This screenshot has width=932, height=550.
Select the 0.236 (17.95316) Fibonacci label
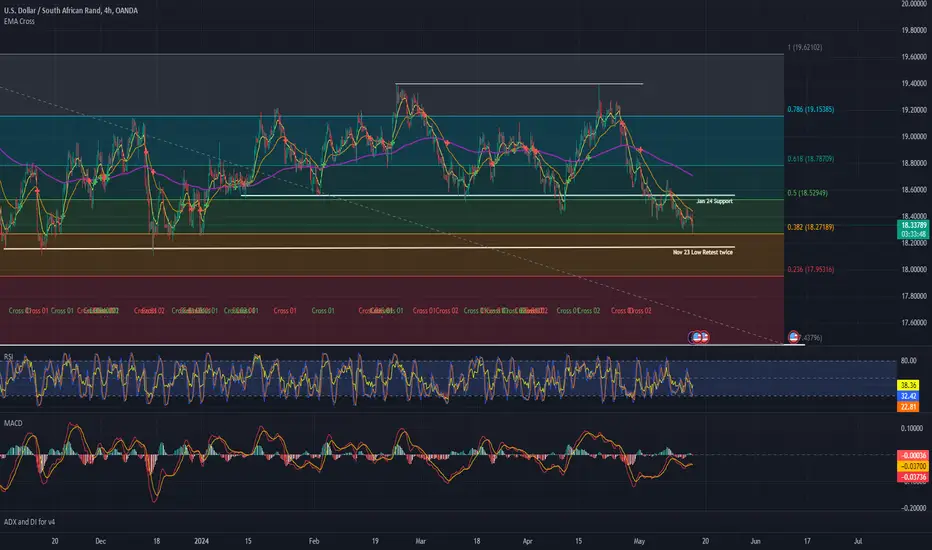[810, 269]
